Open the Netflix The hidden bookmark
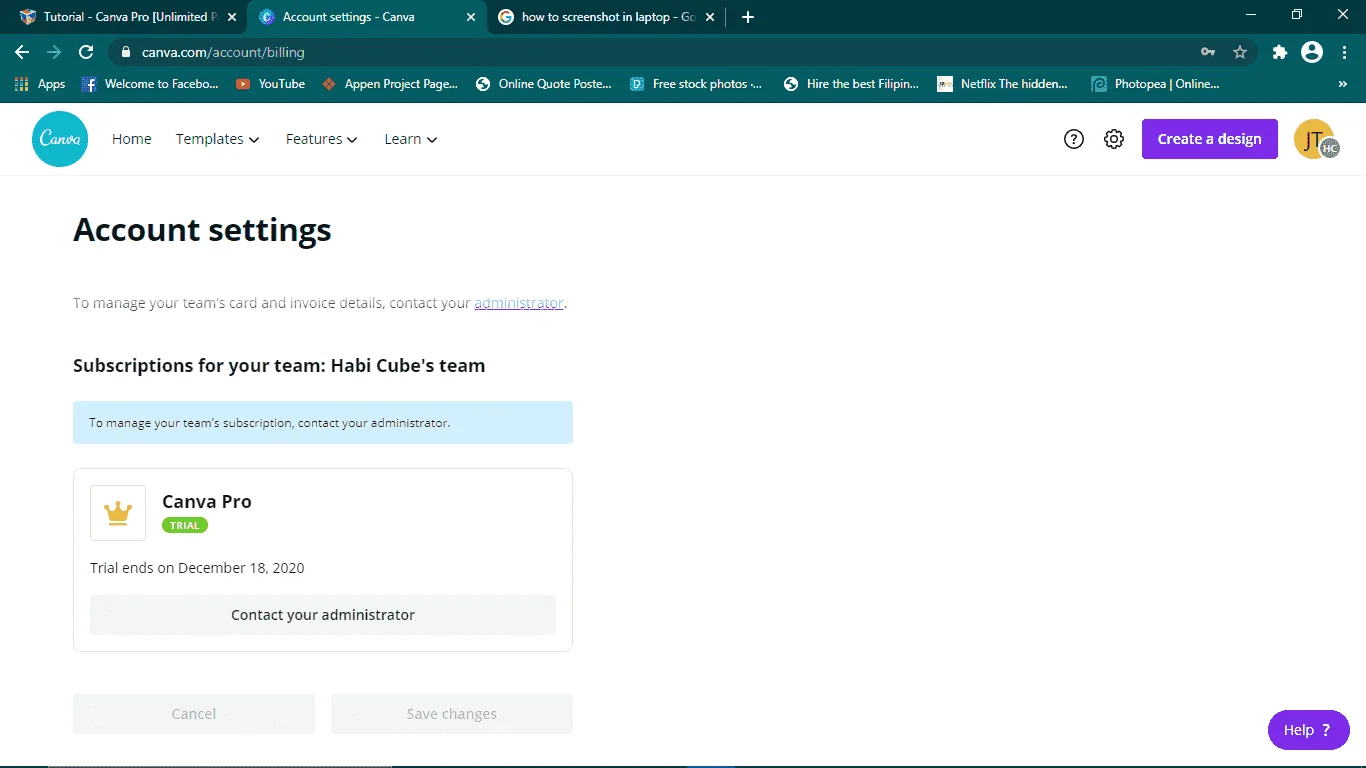This screenshot has width=1366, height=768. pos(1003,84)
